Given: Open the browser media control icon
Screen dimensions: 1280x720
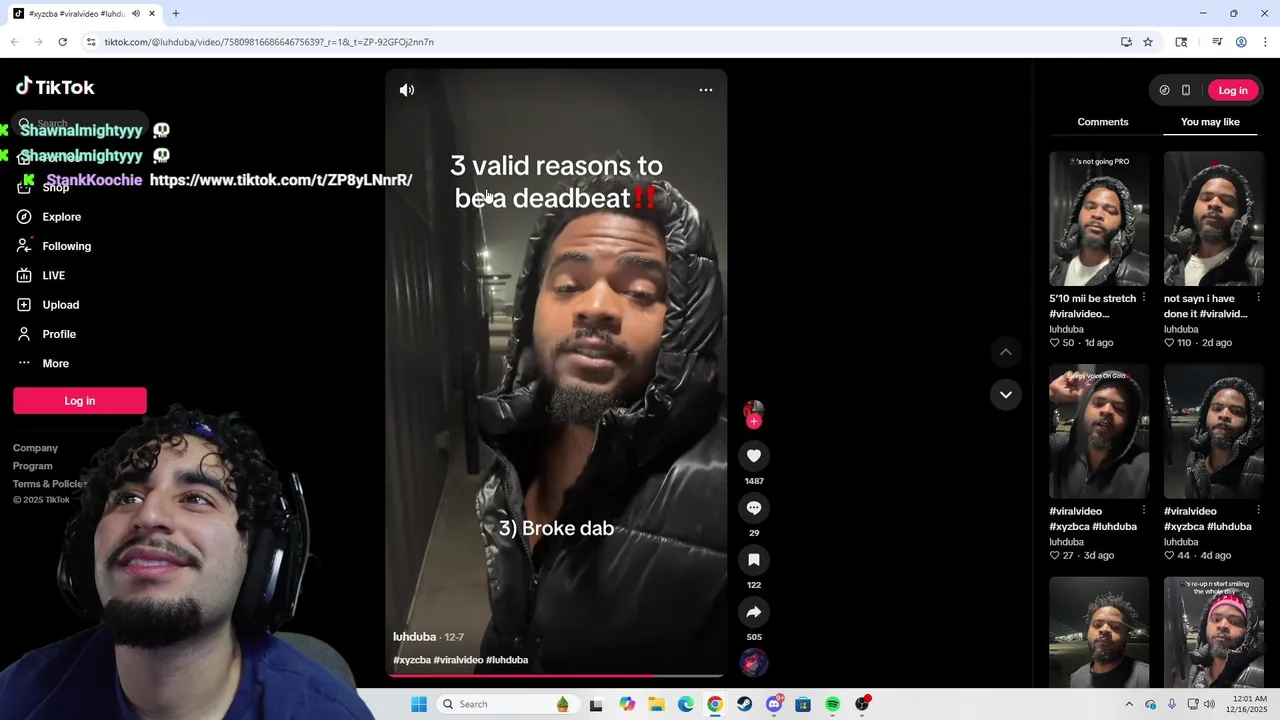Looking at the screenshot, I should pos(1217,42).
